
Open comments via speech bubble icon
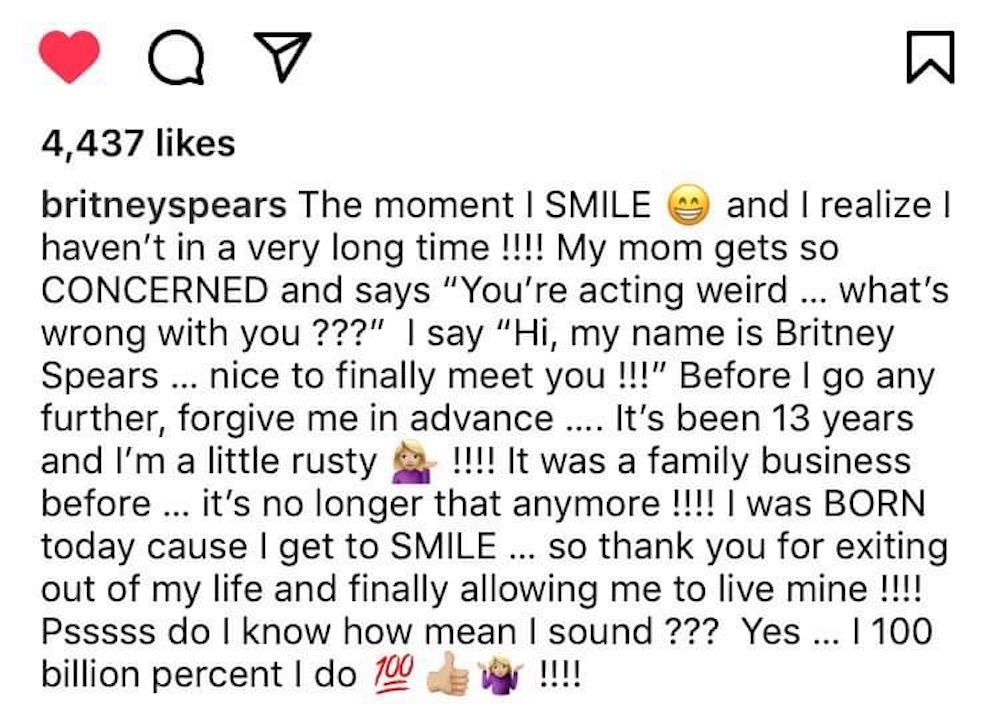pos(177,57)
